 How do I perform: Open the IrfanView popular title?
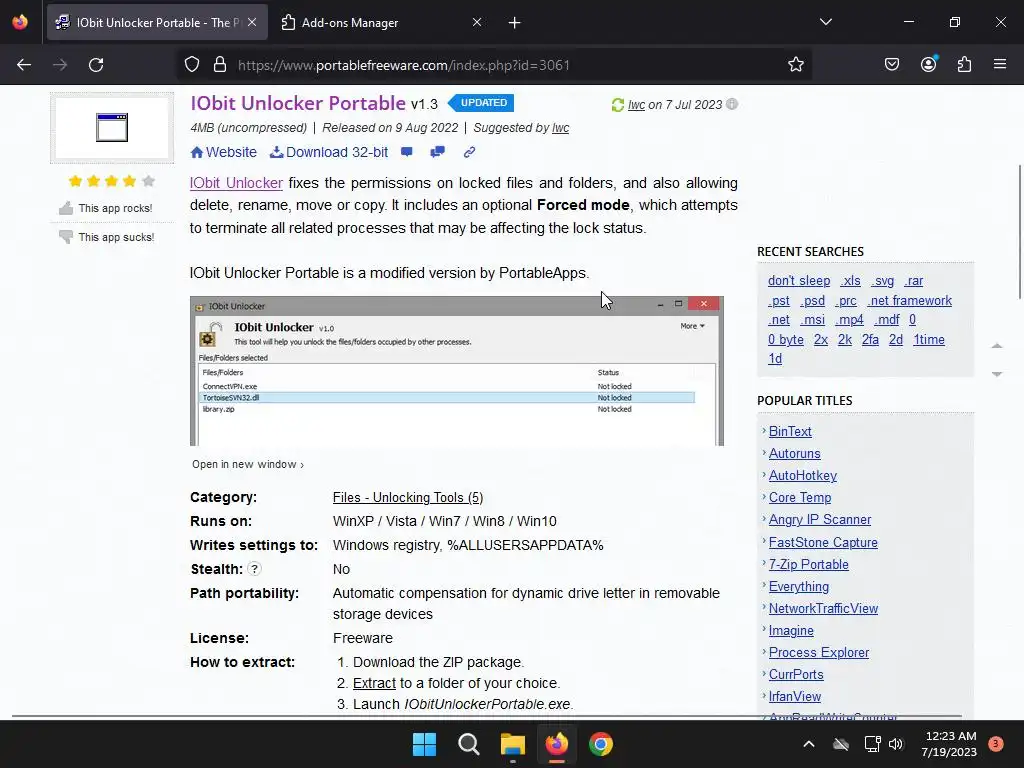794,697
